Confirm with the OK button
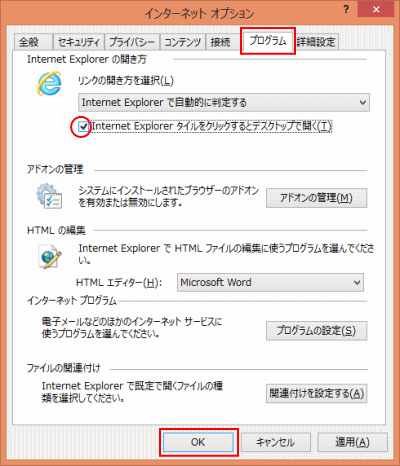This screenshot has height=466, width=400. [198, 442]
